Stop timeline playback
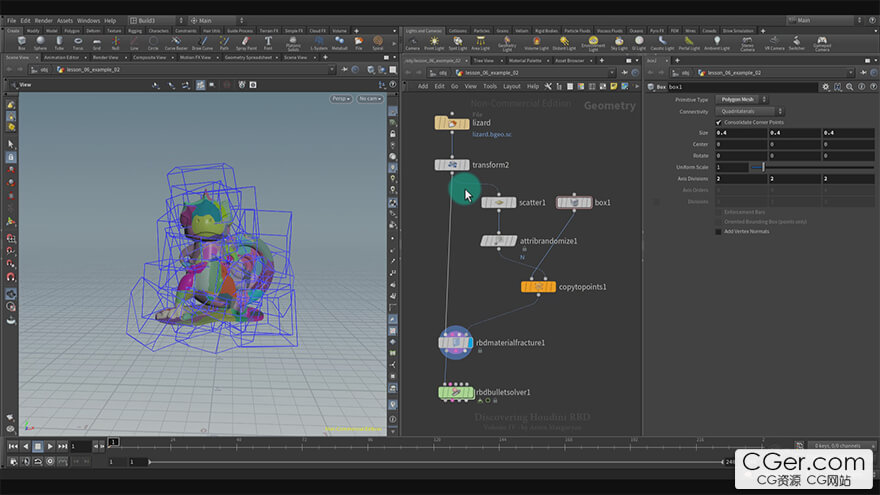The image size is (880, 495). click(x=38, y=446)
